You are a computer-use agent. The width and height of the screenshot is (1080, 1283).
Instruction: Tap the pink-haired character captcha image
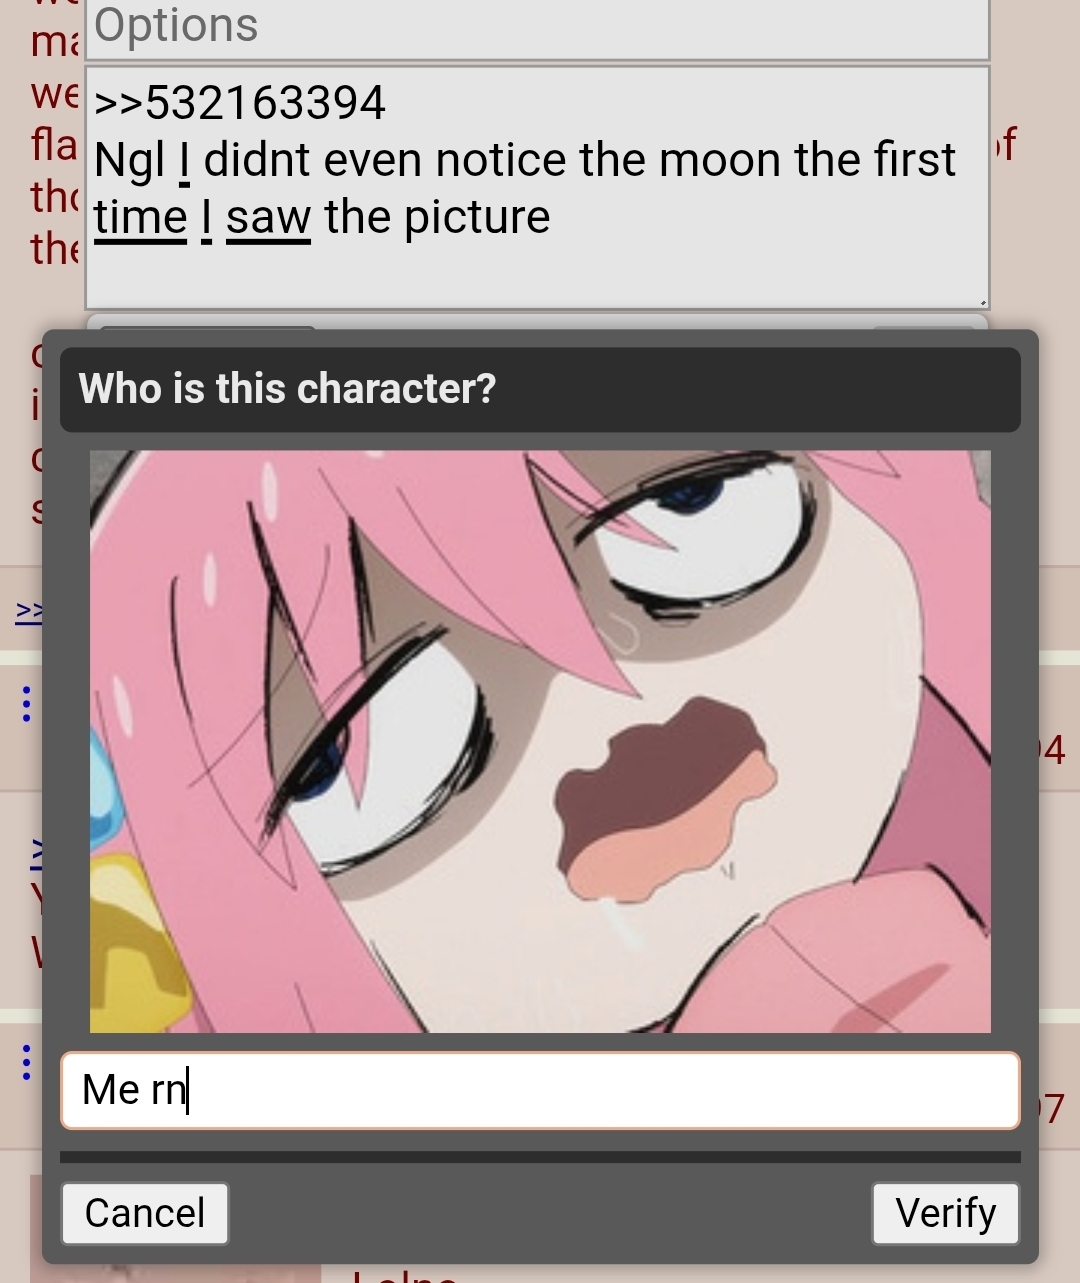point(540,741)
